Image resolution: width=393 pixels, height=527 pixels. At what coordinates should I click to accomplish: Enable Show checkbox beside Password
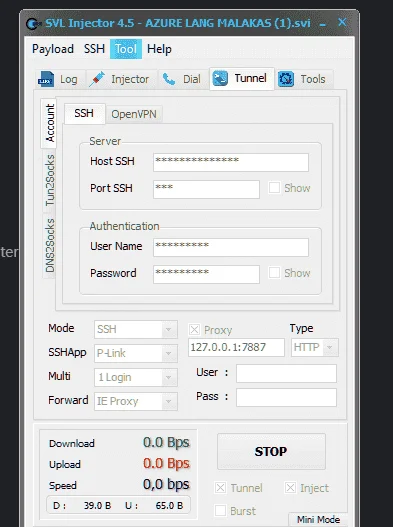pyautogui.click(x=274, y=273)
